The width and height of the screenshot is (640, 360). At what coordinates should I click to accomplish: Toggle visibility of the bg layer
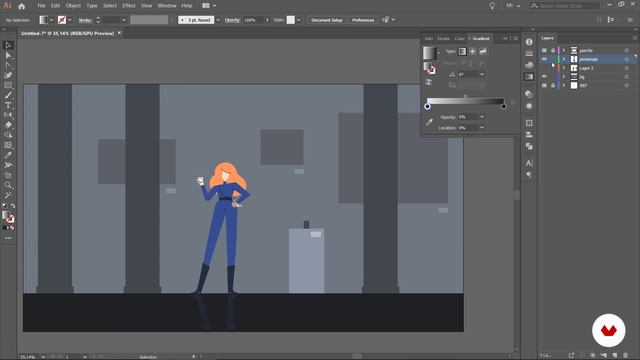point(544,76)
